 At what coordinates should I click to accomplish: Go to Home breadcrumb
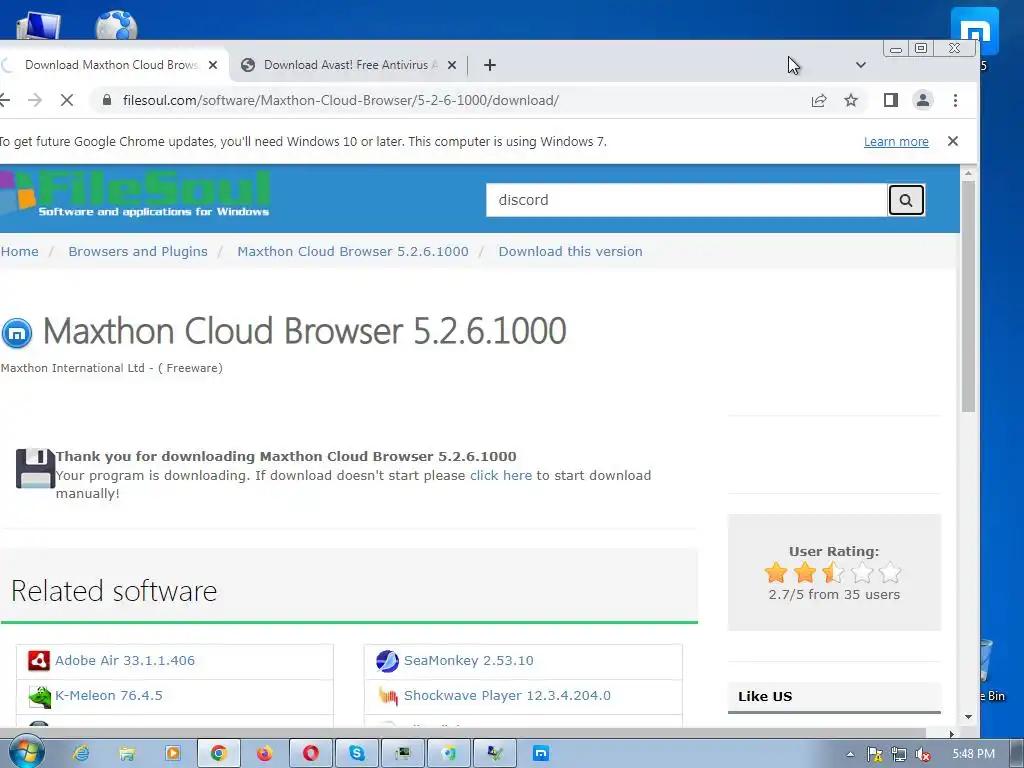click(20, 251)
